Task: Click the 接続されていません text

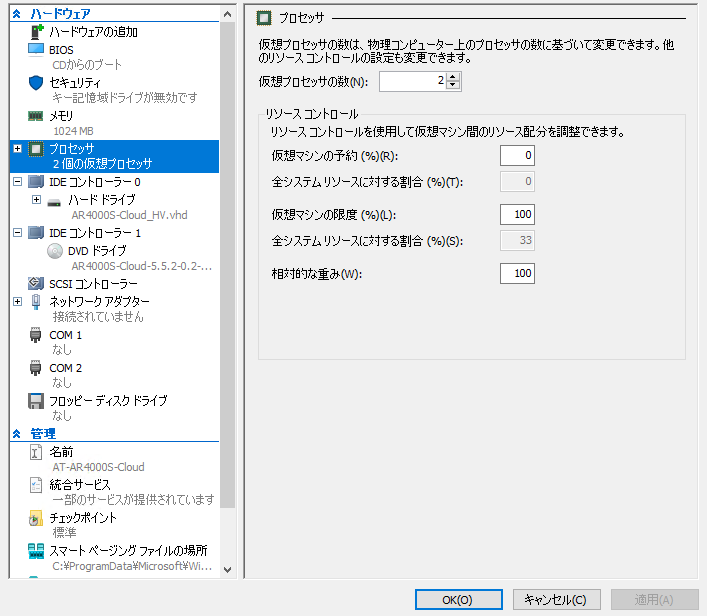Action: [x=98, y=317]
